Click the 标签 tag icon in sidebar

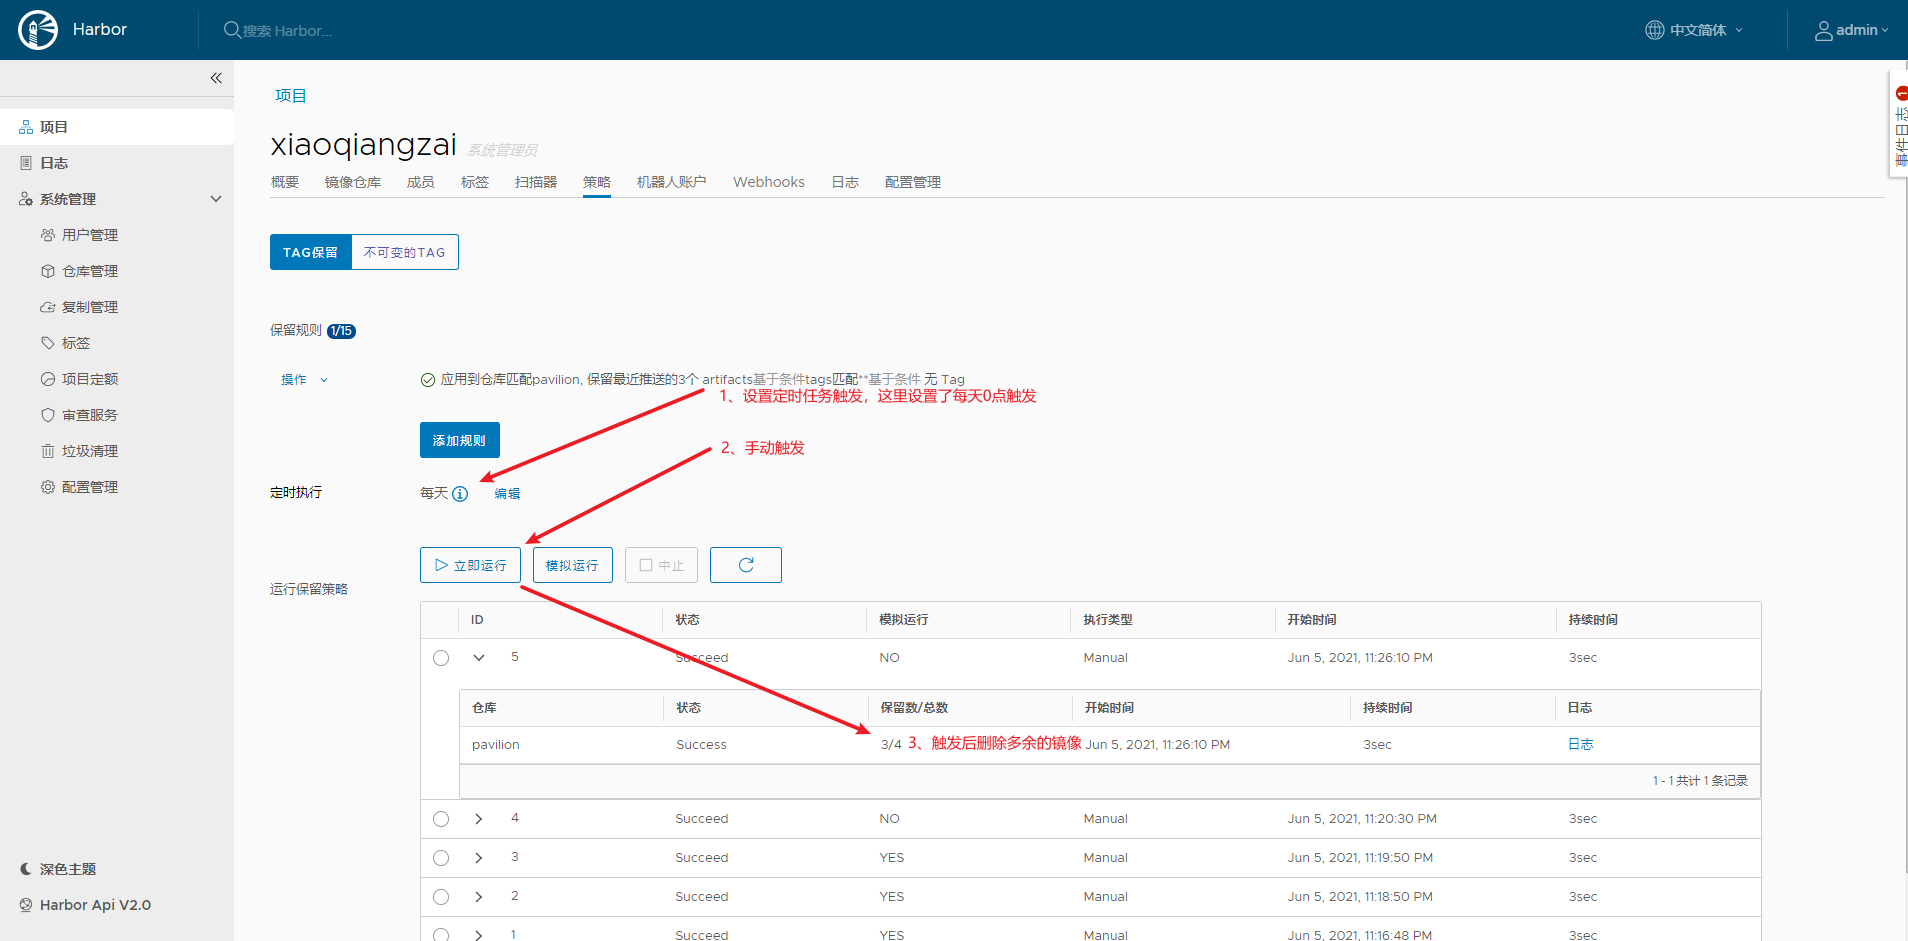coord(48,343)
